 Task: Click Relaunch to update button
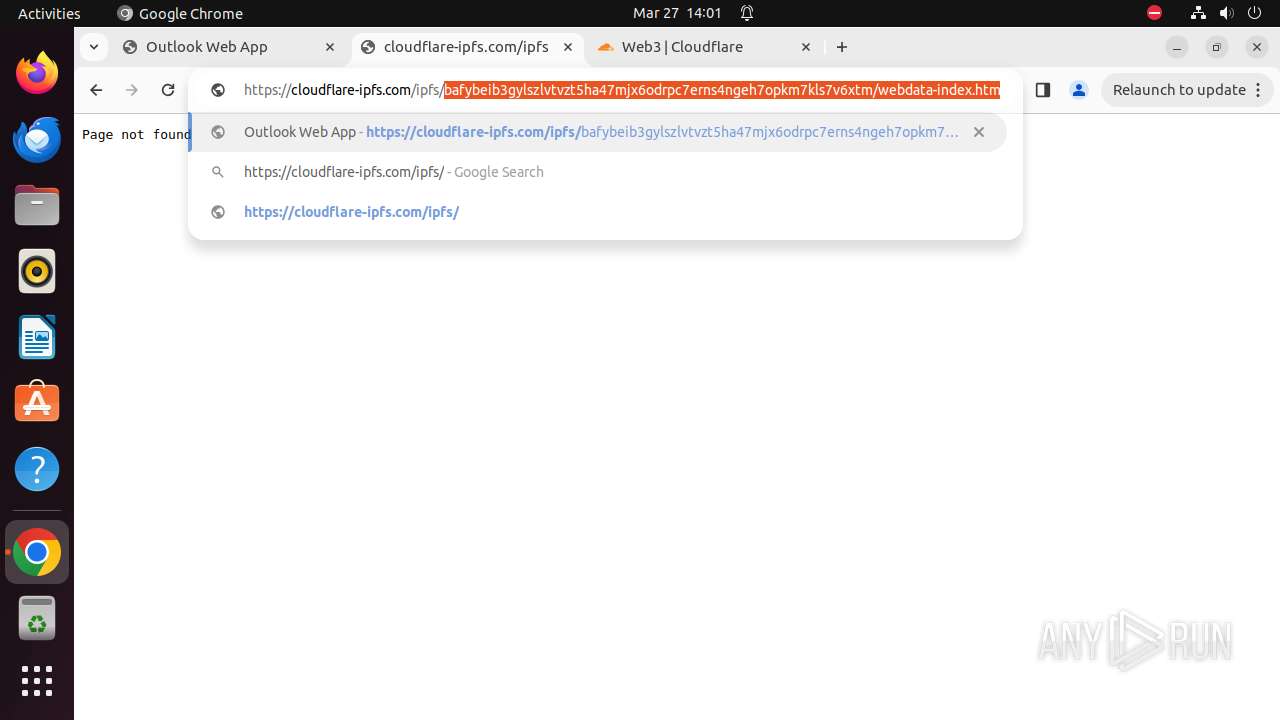(x=1187, y=90)
